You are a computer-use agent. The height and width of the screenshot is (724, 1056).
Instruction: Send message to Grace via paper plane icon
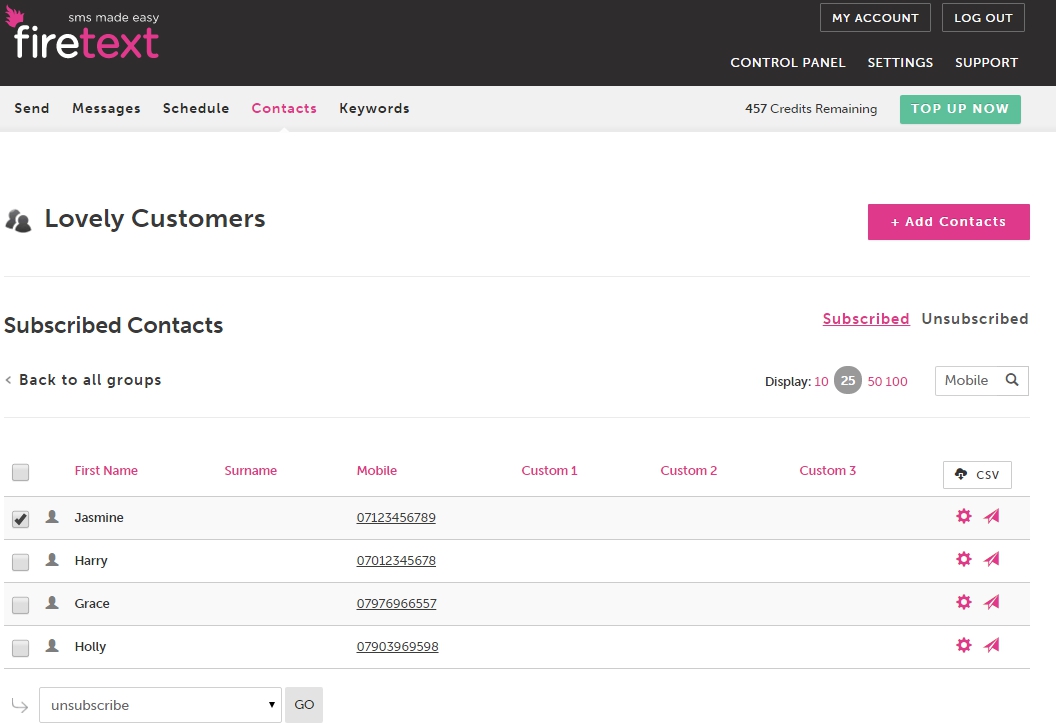point(991,602)
